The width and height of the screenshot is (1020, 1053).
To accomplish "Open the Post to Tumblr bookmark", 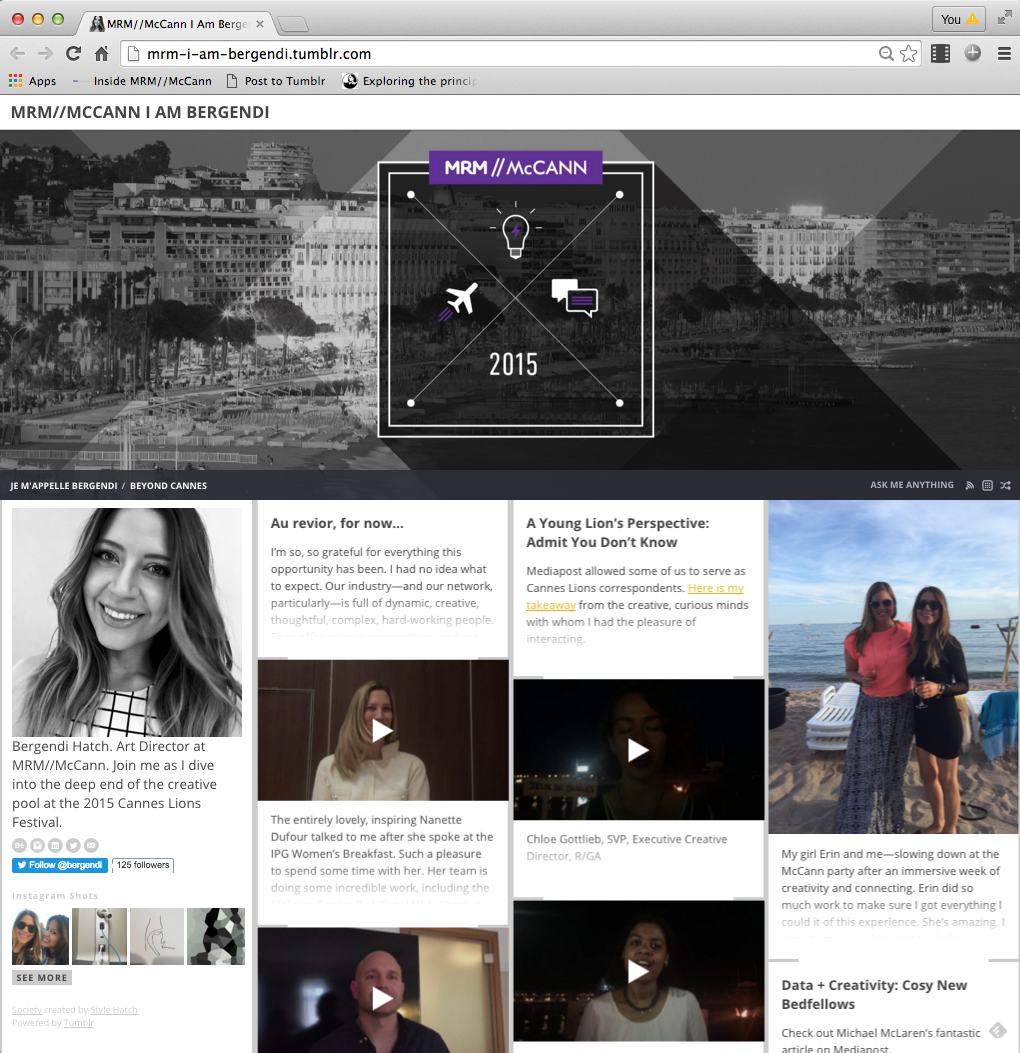I will pyautogui.click(x=277, y=81).
